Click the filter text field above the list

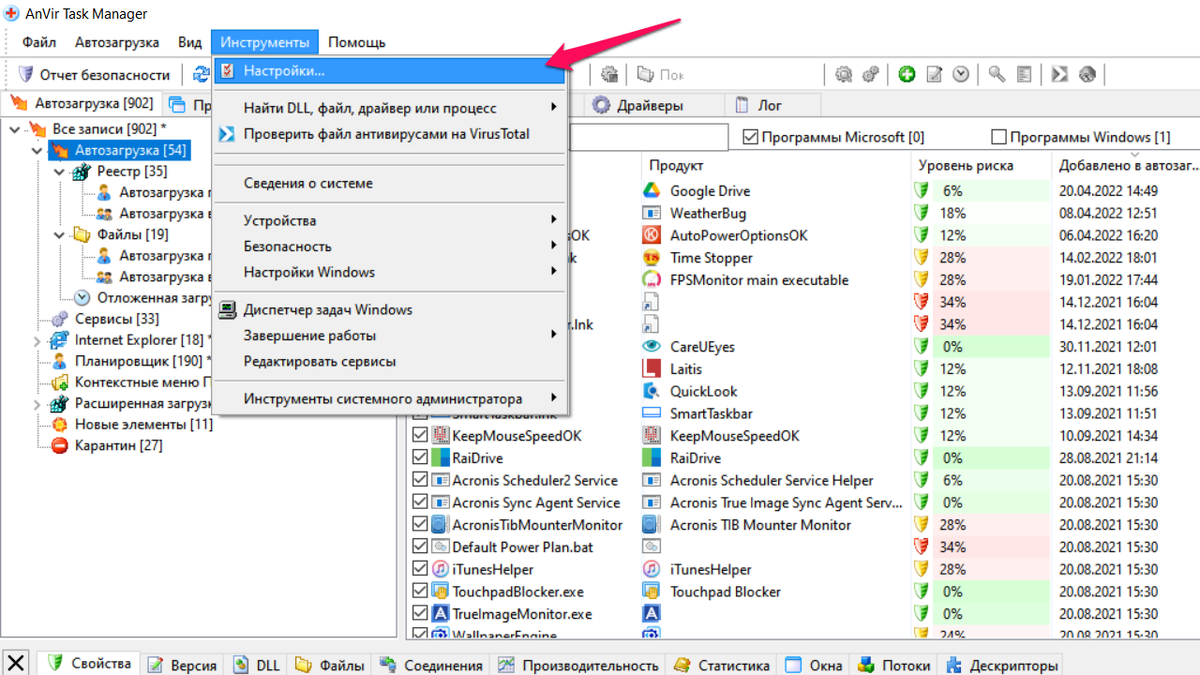coord(648,137)
